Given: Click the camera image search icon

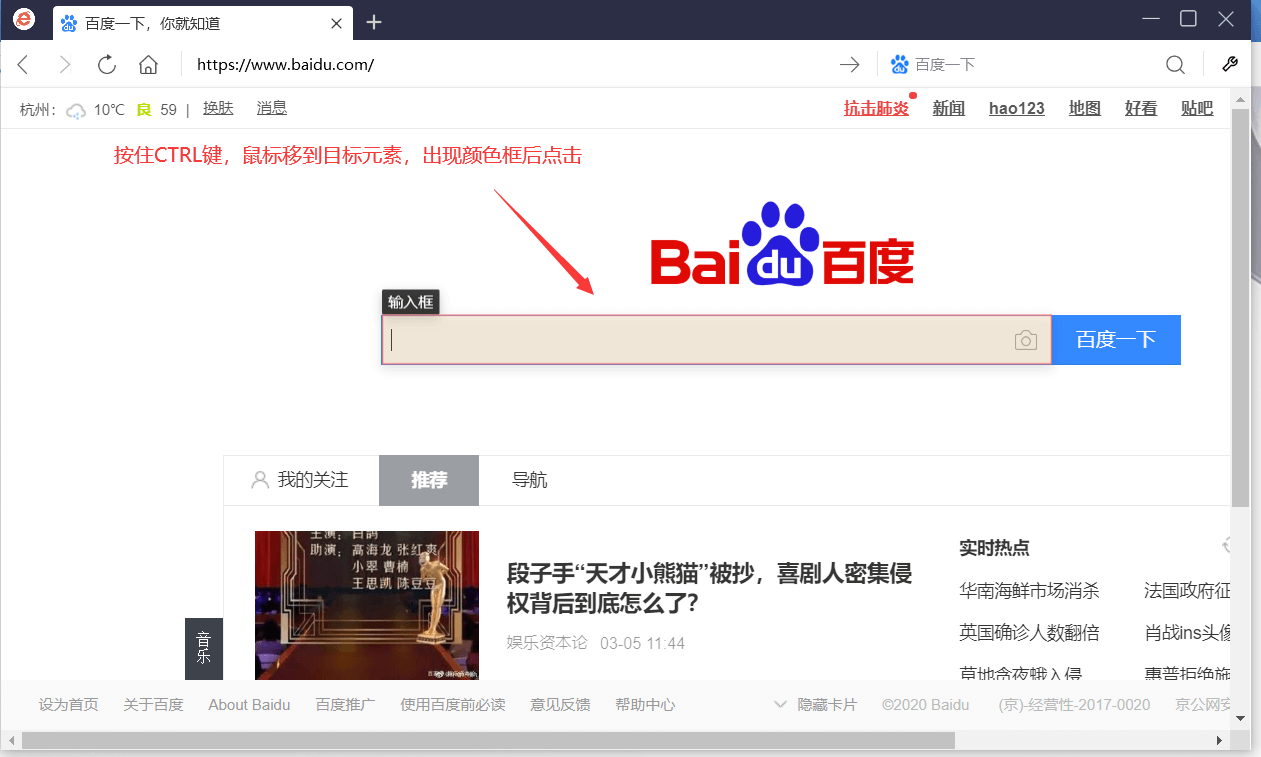Looking at the screenshot, I should [1025, 340].
